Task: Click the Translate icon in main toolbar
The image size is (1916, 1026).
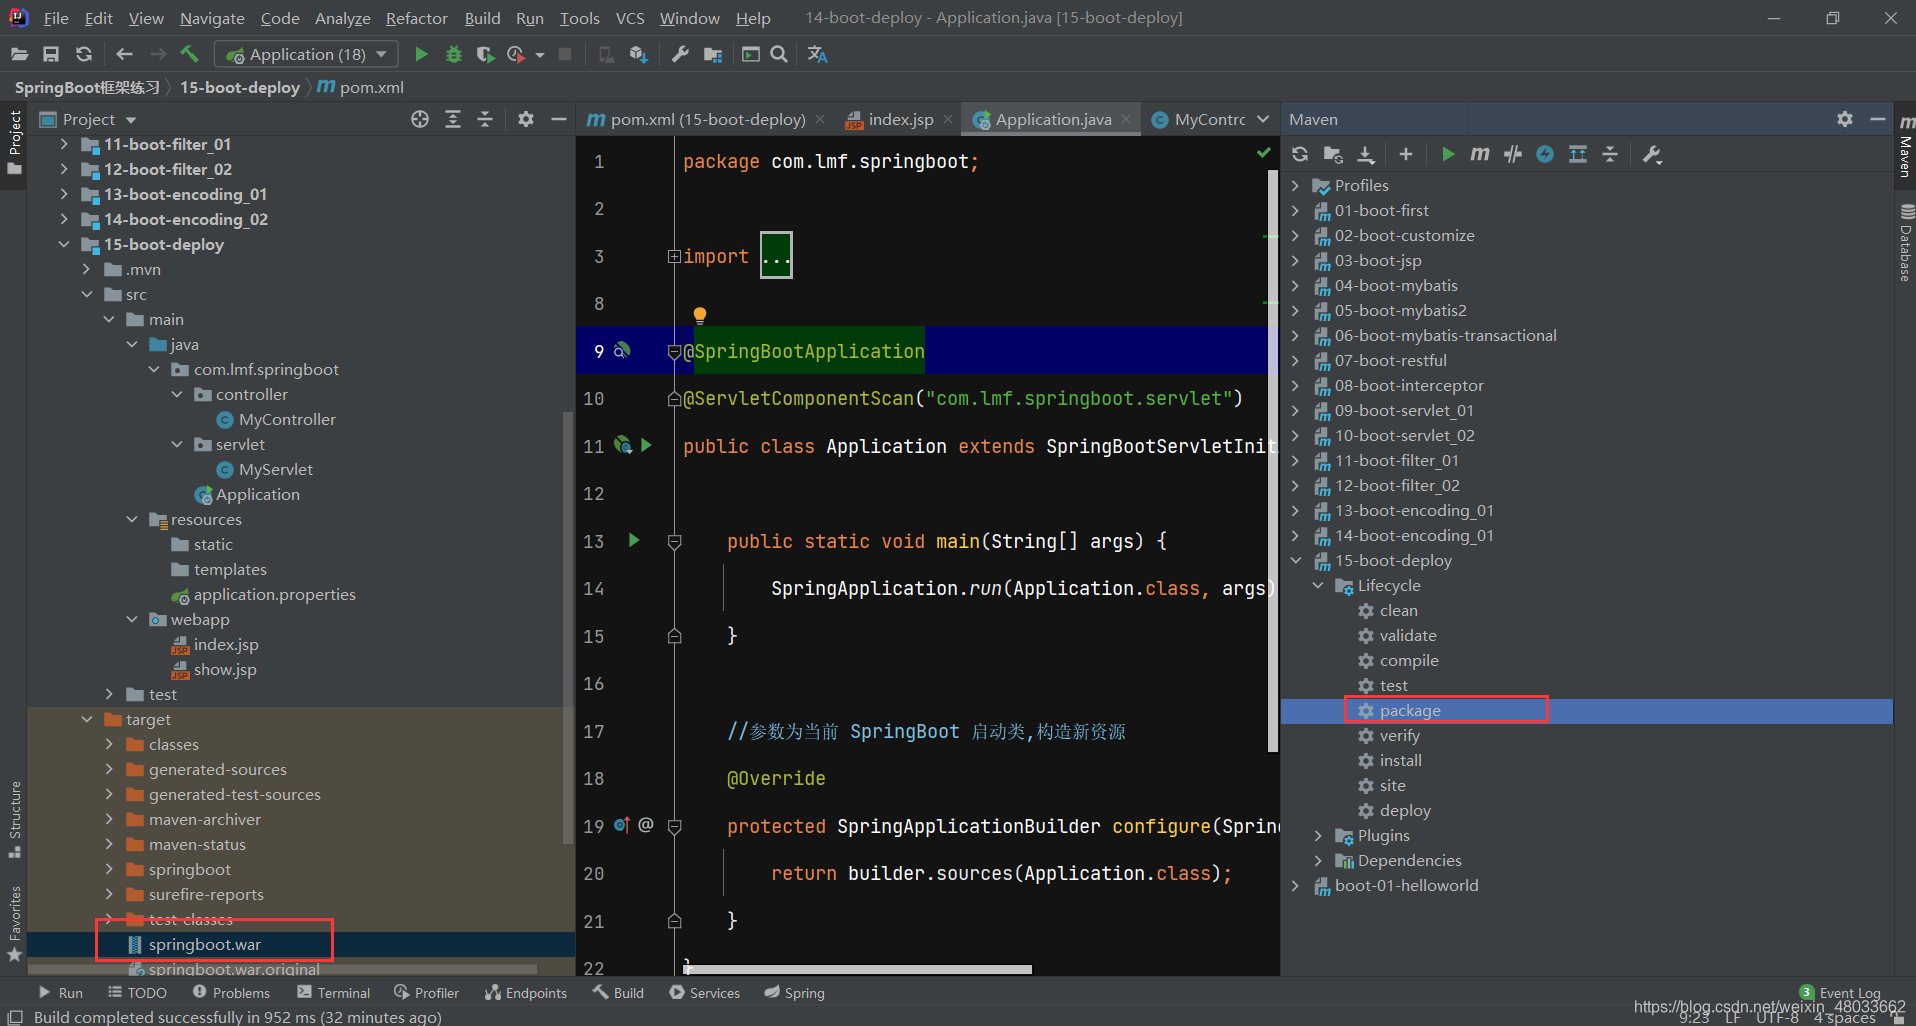Action: (x=817, y=54)
